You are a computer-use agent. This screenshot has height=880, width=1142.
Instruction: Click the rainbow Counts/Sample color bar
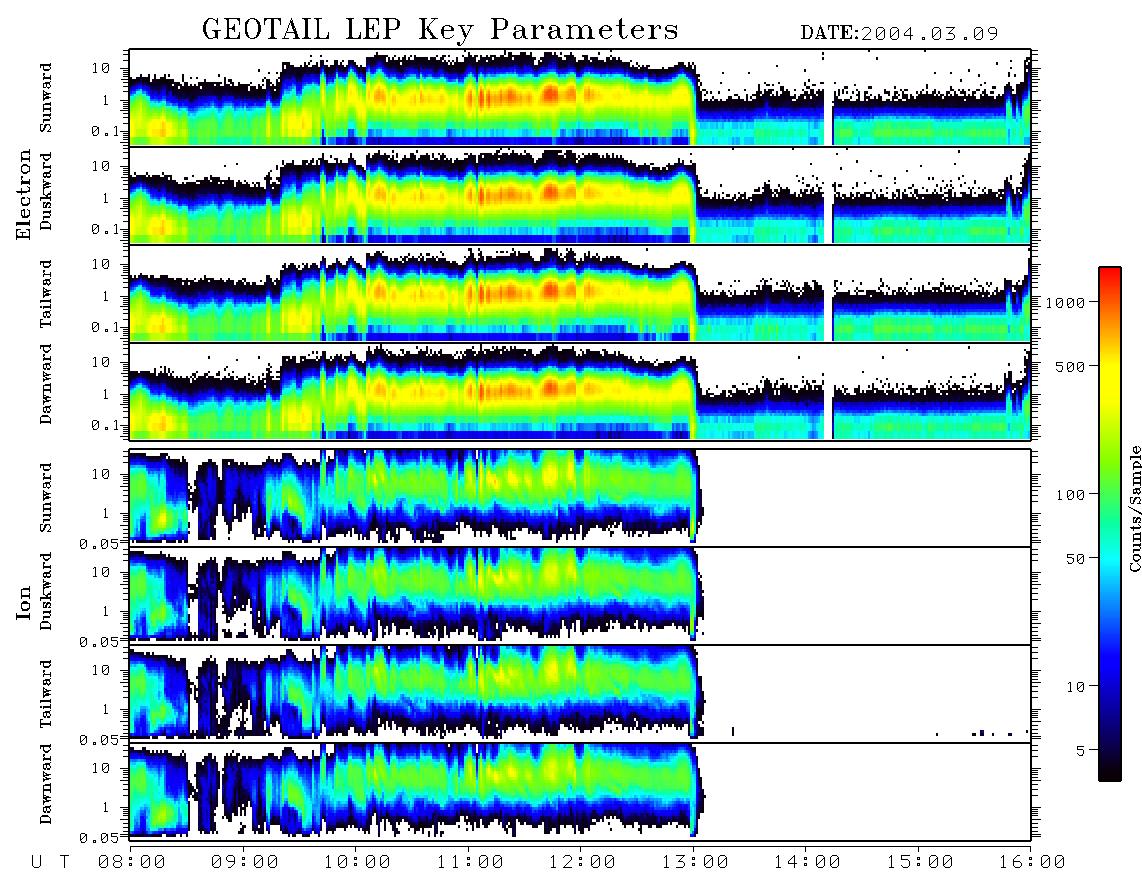coord(1109,524)
